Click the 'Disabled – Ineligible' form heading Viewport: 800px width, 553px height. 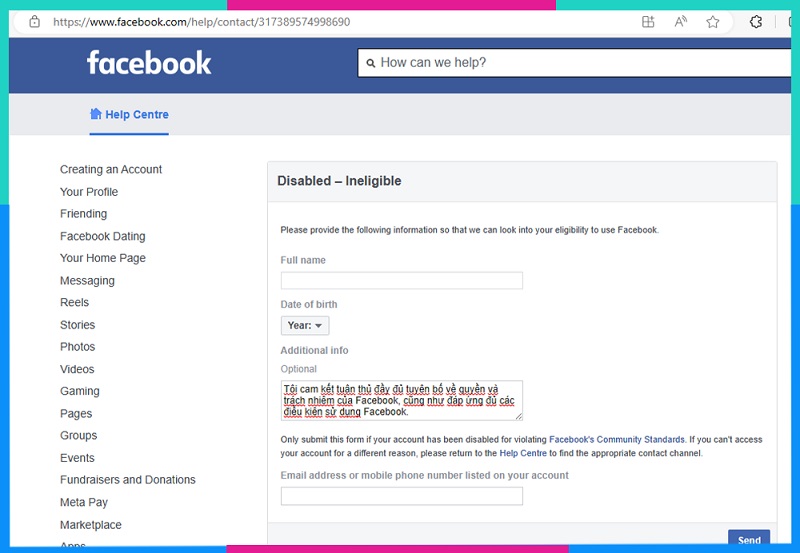[x=339, y=181]
